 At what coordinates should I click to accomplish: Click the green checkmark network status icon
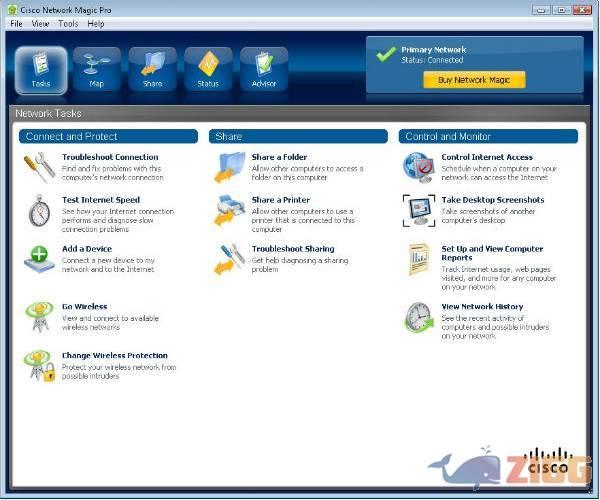pyautogui.click(x=386, y=55)
